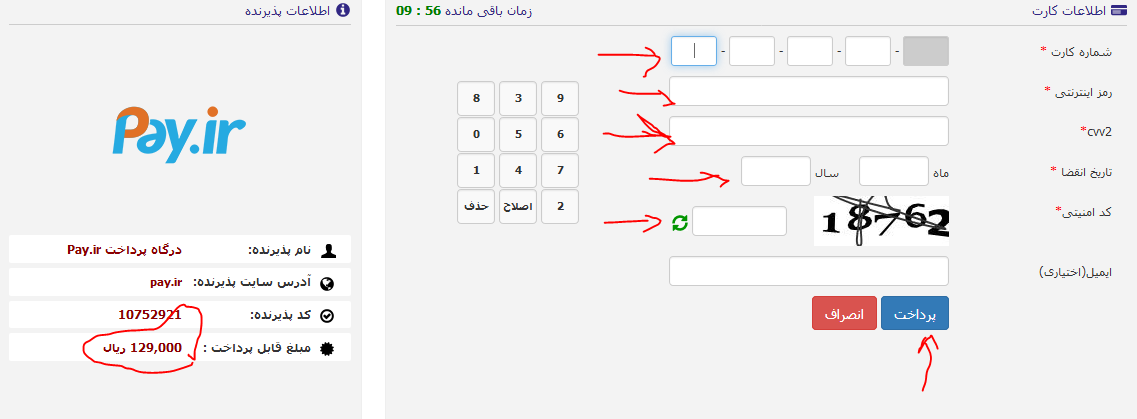Click the gear icon beside payable amount
This screenshot has height=419, width=1137.
pyautogui.click(x=327, y=349)
